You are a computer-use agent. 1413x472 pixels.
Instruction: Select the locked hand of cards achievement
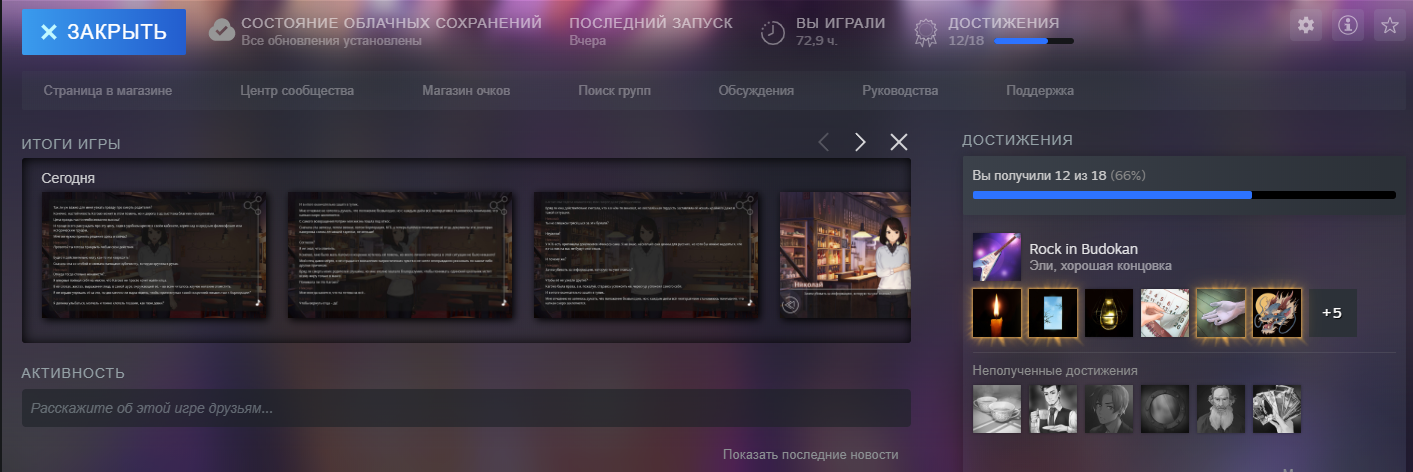point(1277,409)
